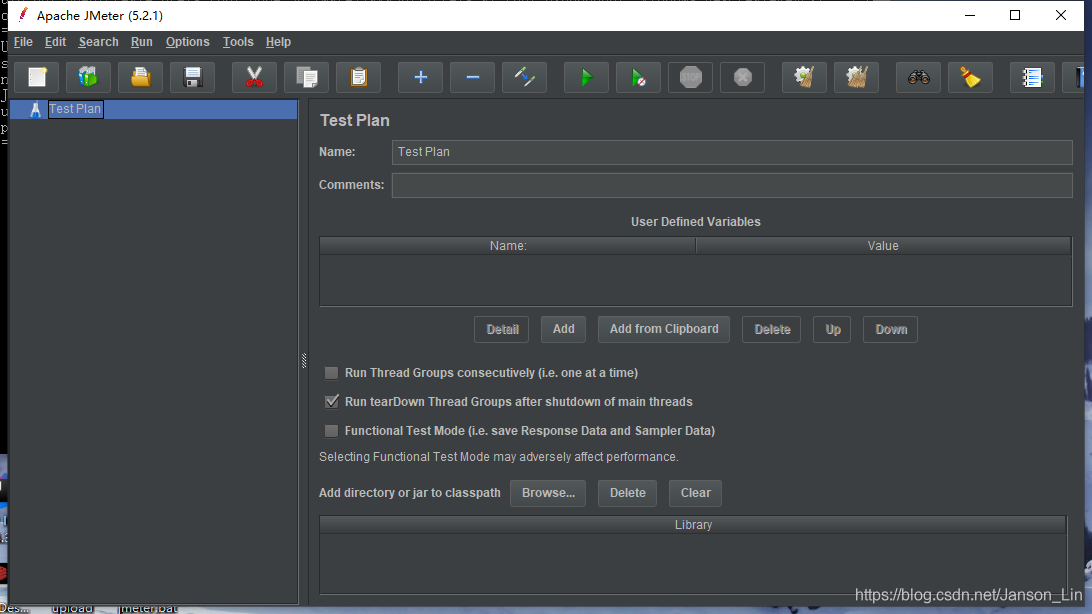1092x614 pixels.
Task: Click the JMeter feather title icon
Action: pos(23,15)
